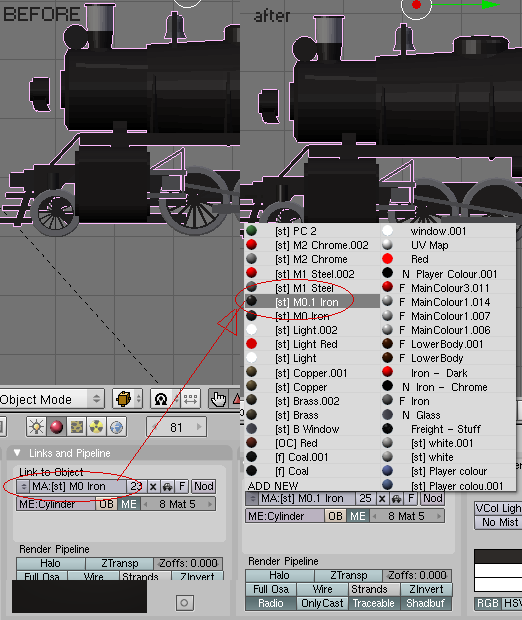Pick [st] PC 2 material entry

(x=312, y=231)
